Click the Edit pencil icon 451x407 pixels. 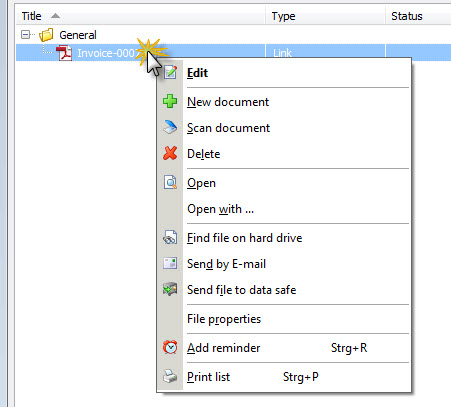[x=170, y=72]
